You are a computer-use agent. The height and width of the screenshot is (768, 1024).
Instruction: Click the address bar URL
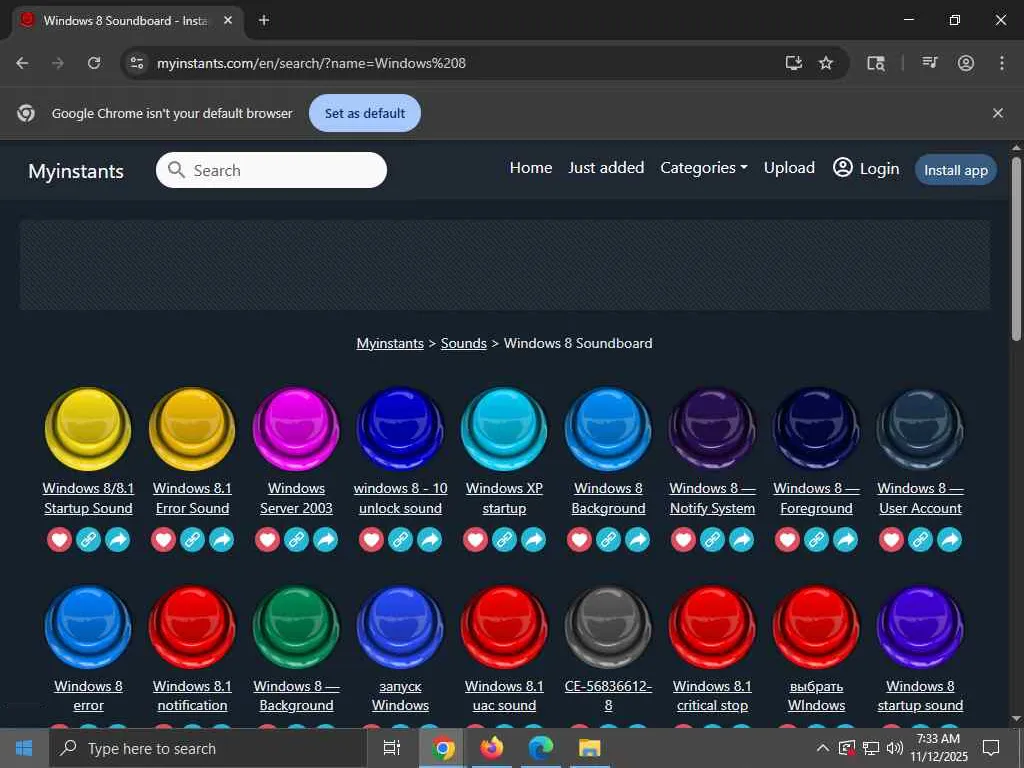(311, 63)
